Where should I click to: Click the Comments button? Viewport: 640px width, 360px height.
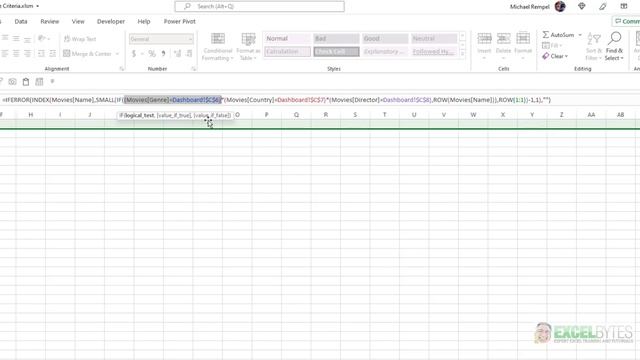coord(627,21)
